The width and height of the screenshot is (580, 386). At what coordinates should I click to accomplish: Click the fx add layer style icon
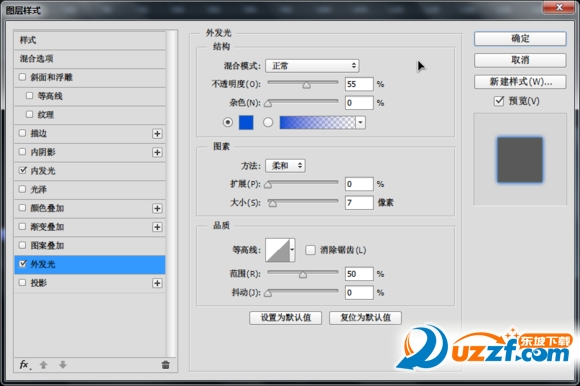25,365
